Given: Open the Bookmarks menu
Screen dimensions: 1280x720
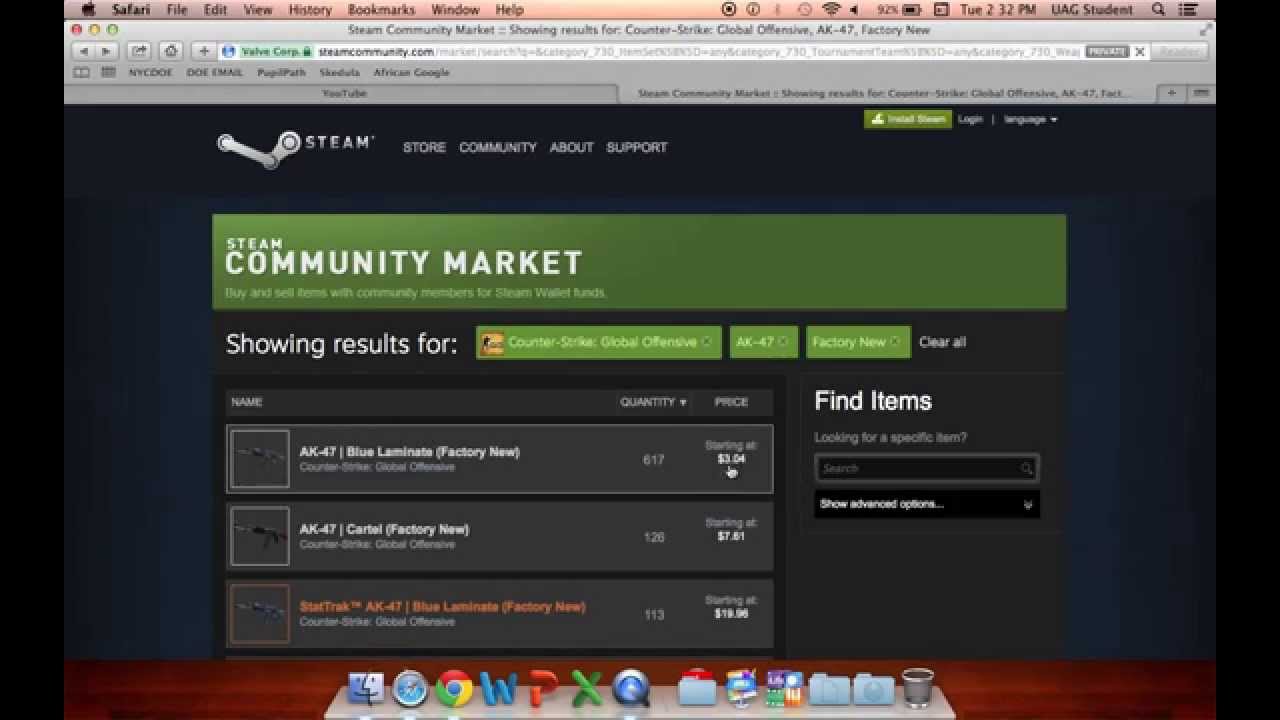Looking at the screenshot, I should [x=381, y=9].
